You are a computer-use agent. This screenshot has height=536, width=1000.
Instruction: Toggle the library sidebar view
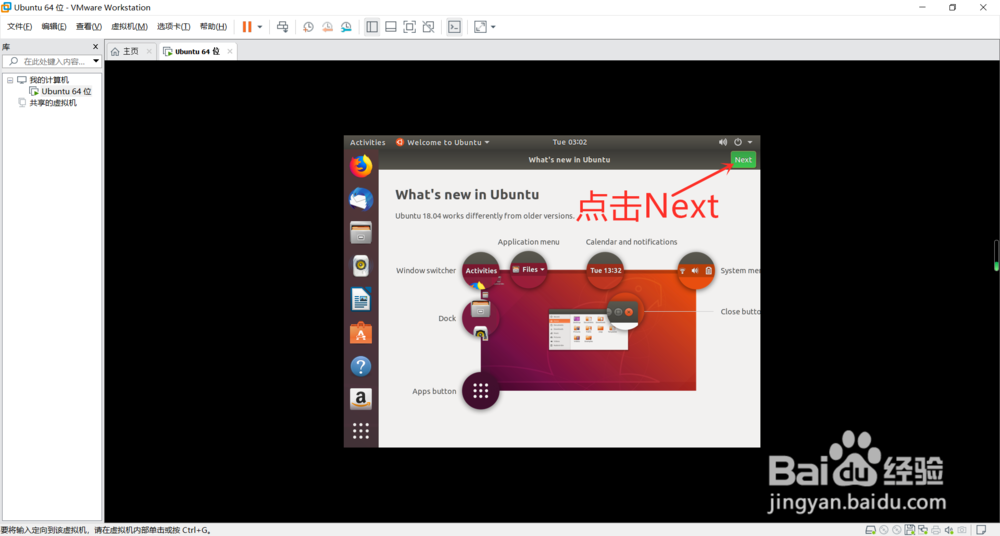tap(372, 27)
